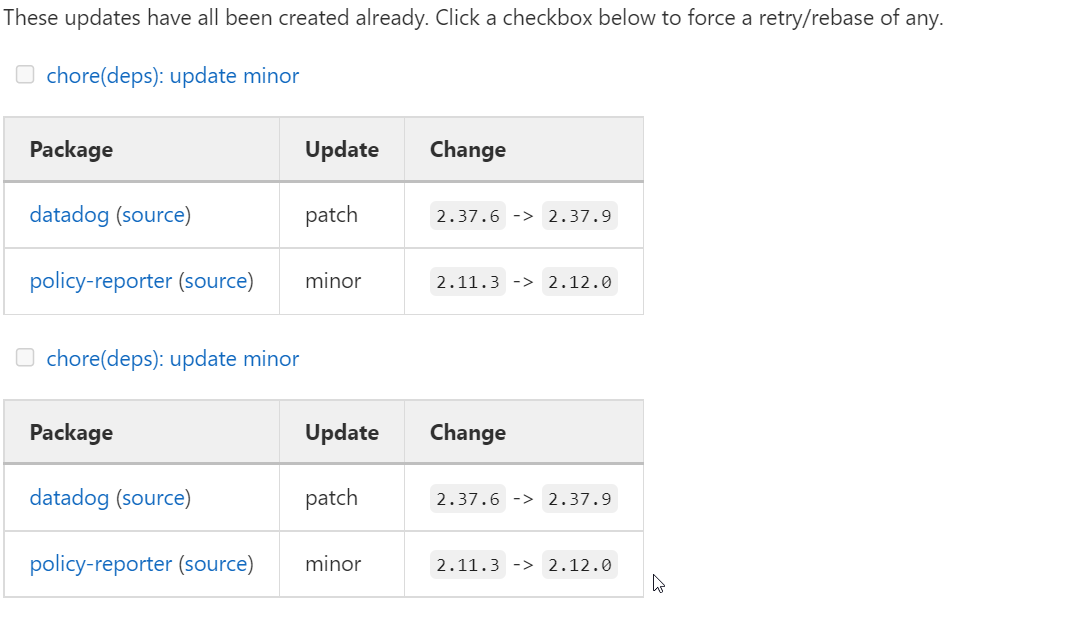Open the second 'chore(deps): update minor' PR link
Screen dimensions: 1079x617
pyautogui.click(x=172, y=358)
